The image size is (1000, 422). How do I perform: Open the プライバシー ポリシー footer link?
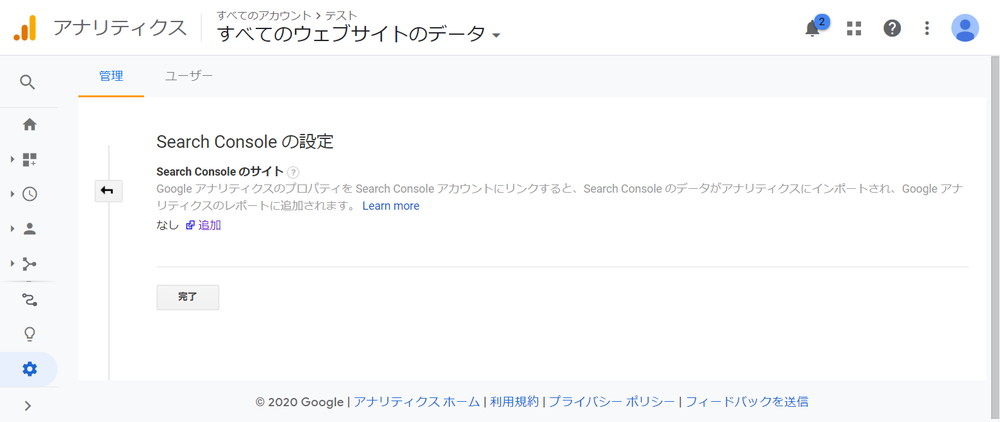coord(612,402)
